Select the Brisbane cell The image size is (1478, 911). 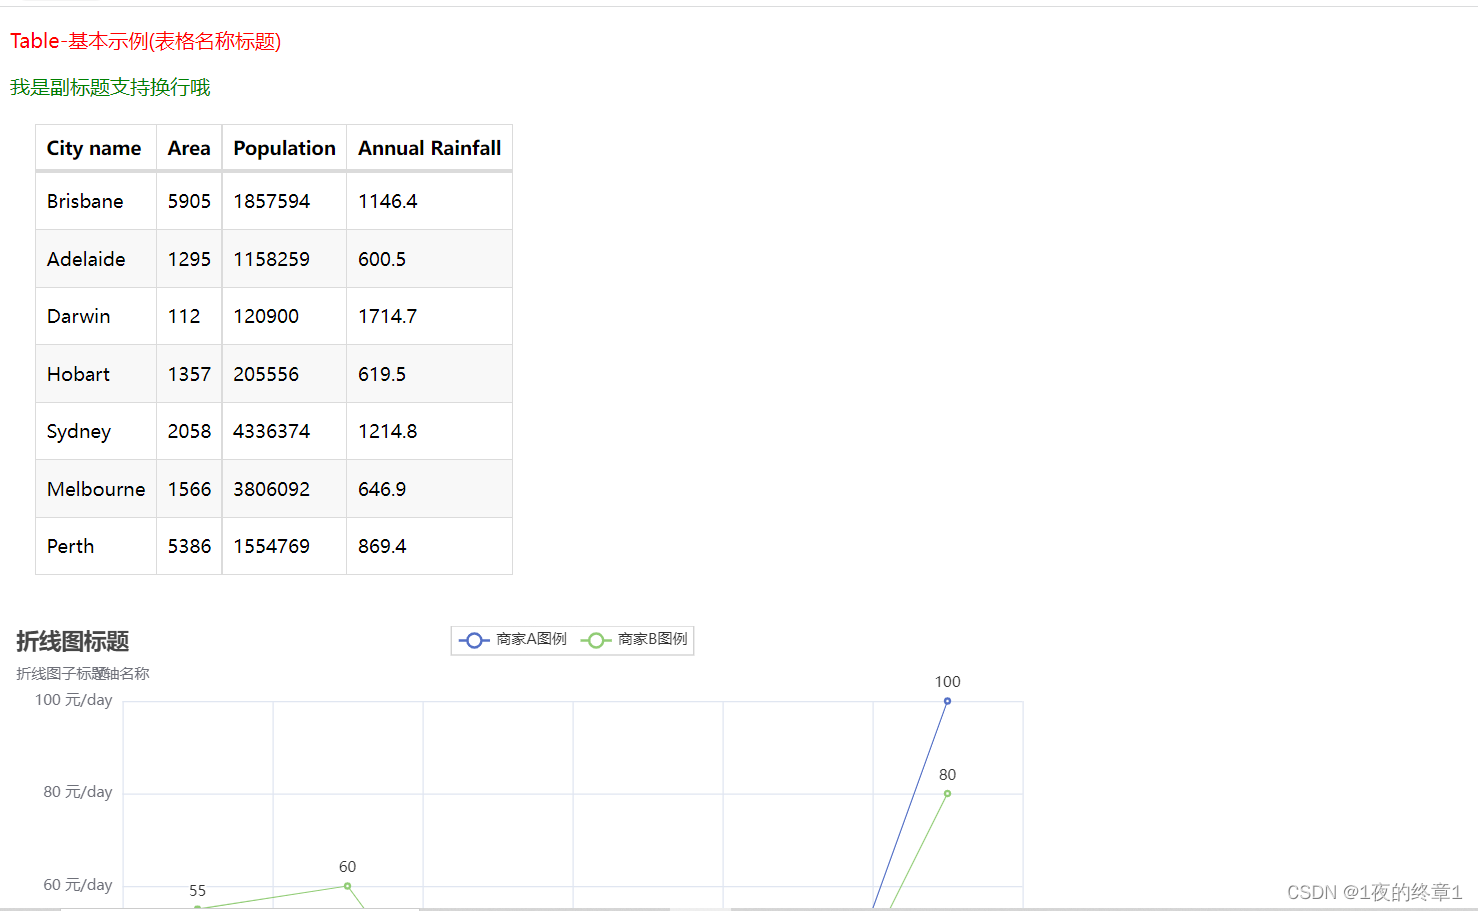tap(96, 201)
